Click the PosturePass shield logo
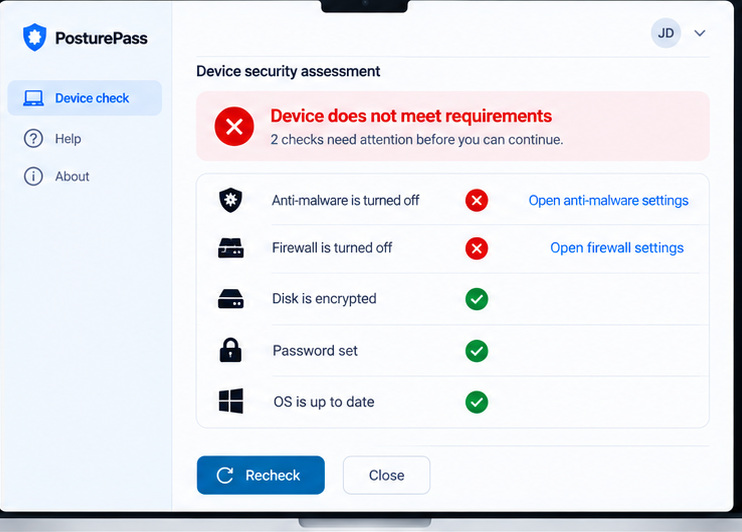This screenshot has width=742, height=532. (x=35, y=37)
